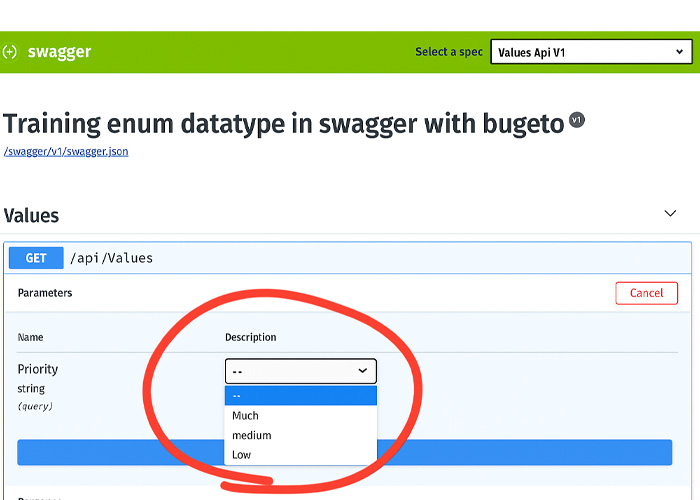Click the V1 version badge
Viewport: 700px width, 500px height.
pos(577,120)
